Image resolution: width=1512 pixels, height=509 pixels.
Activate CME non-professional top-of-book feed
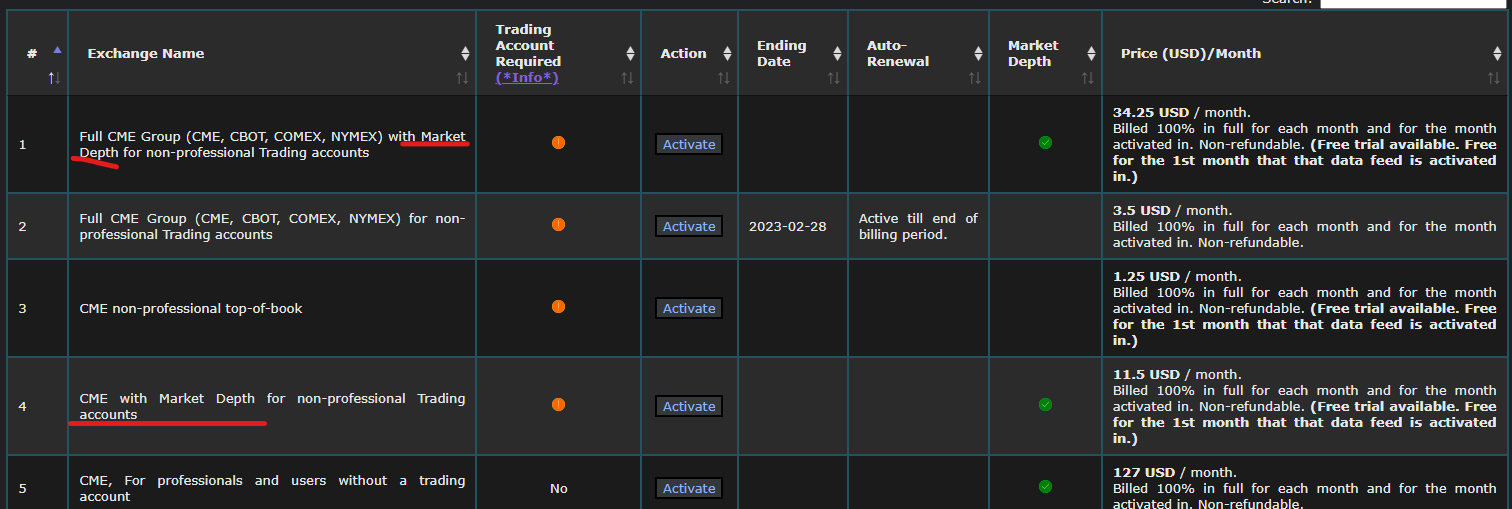coord(689,308)
